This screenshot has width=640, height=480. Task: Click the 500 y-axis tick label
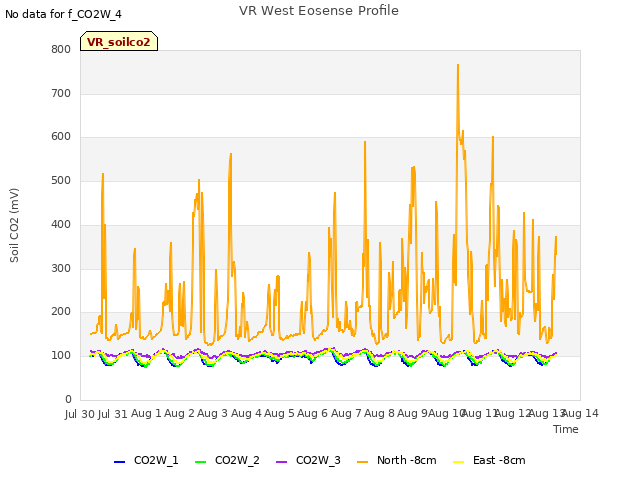click(x=61, y=180)
